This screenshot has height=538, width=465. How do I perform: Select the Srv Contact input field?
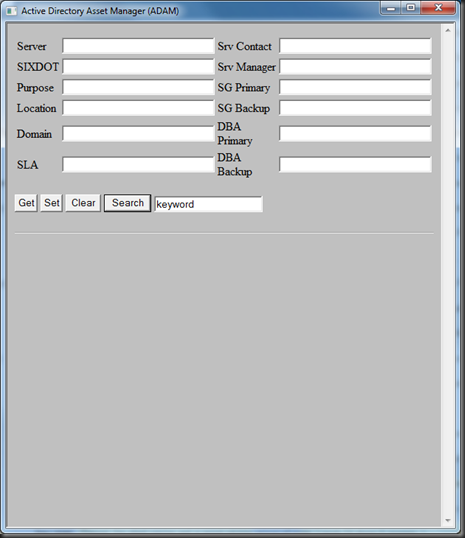pyautogui.click(x=355, y=46)
